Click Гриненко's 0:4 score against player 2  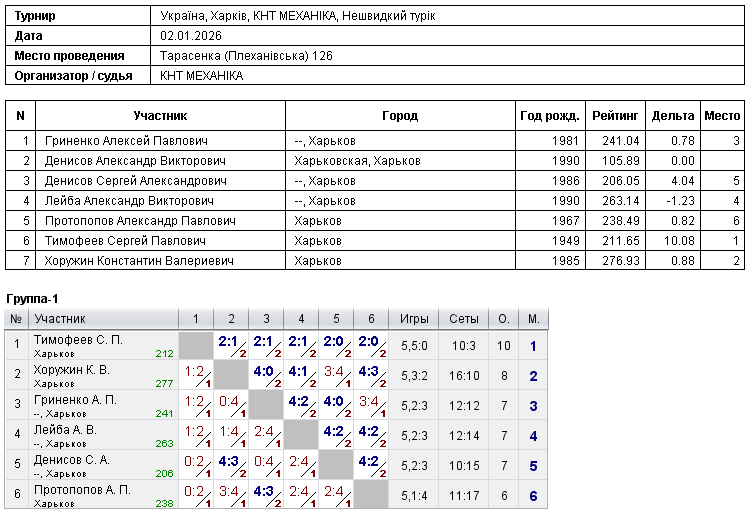[x=228, y=402]
